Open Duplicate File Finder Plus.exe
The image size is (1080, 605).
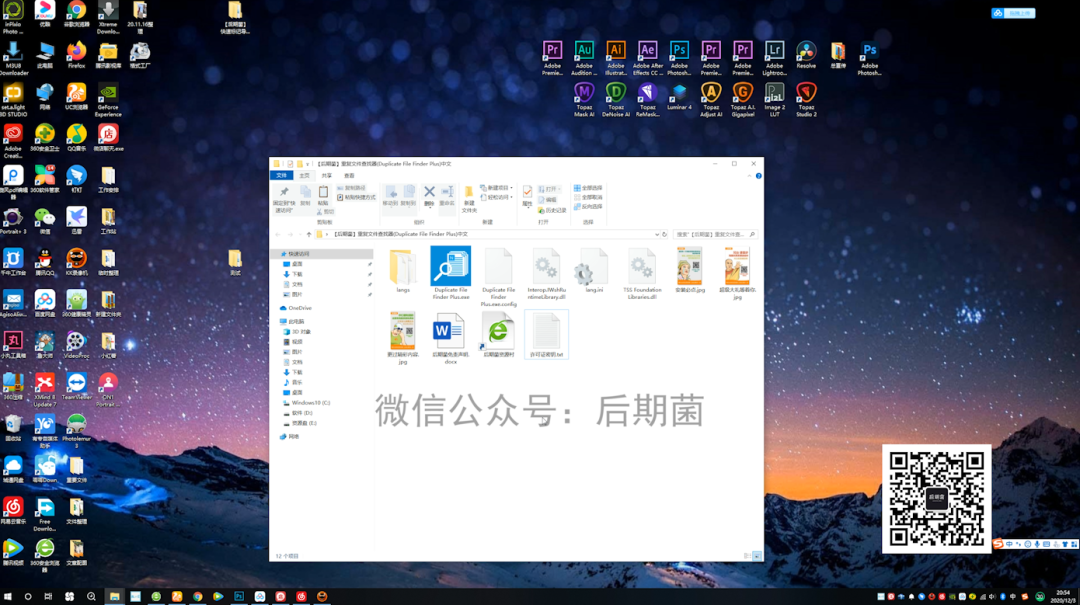tap(450, 267)
